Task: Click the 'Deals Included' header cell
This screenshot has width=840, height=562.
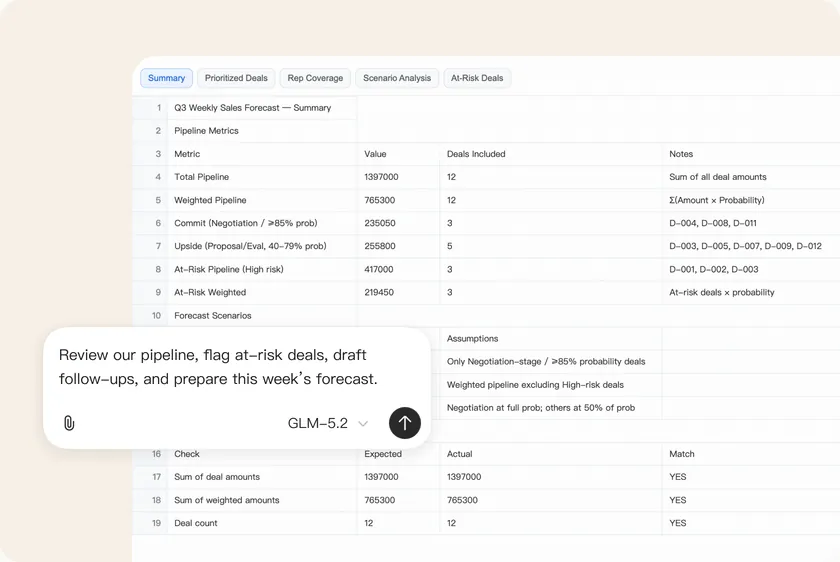Action: coord(551,154)
